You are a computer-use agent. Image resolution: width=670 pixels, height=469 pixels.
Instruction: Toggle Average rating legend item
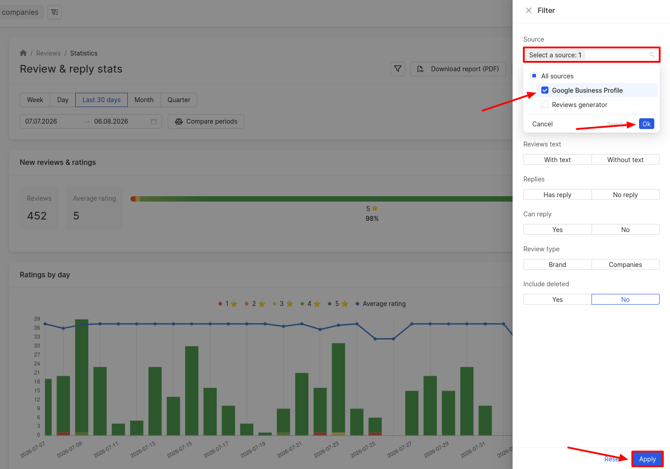click(380, 304)
